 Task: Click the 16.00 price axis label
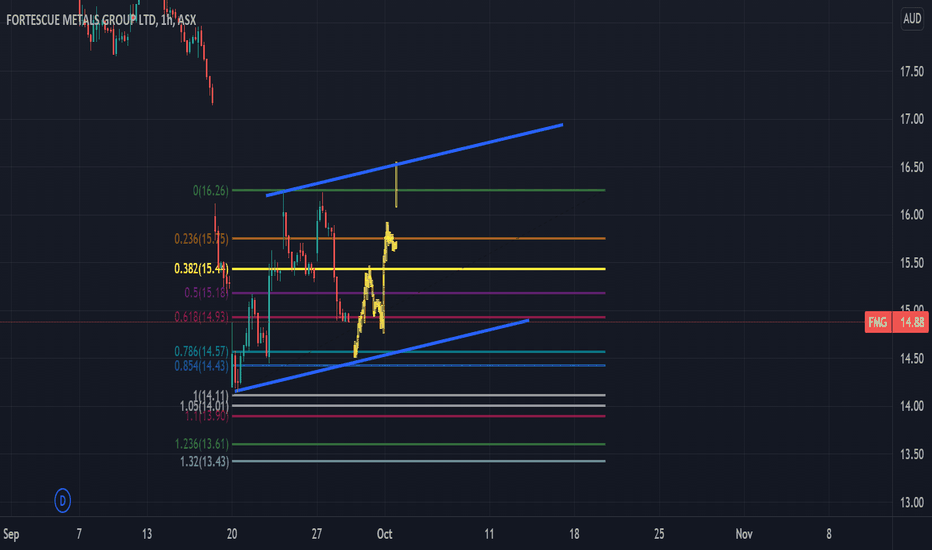point(911,215)
